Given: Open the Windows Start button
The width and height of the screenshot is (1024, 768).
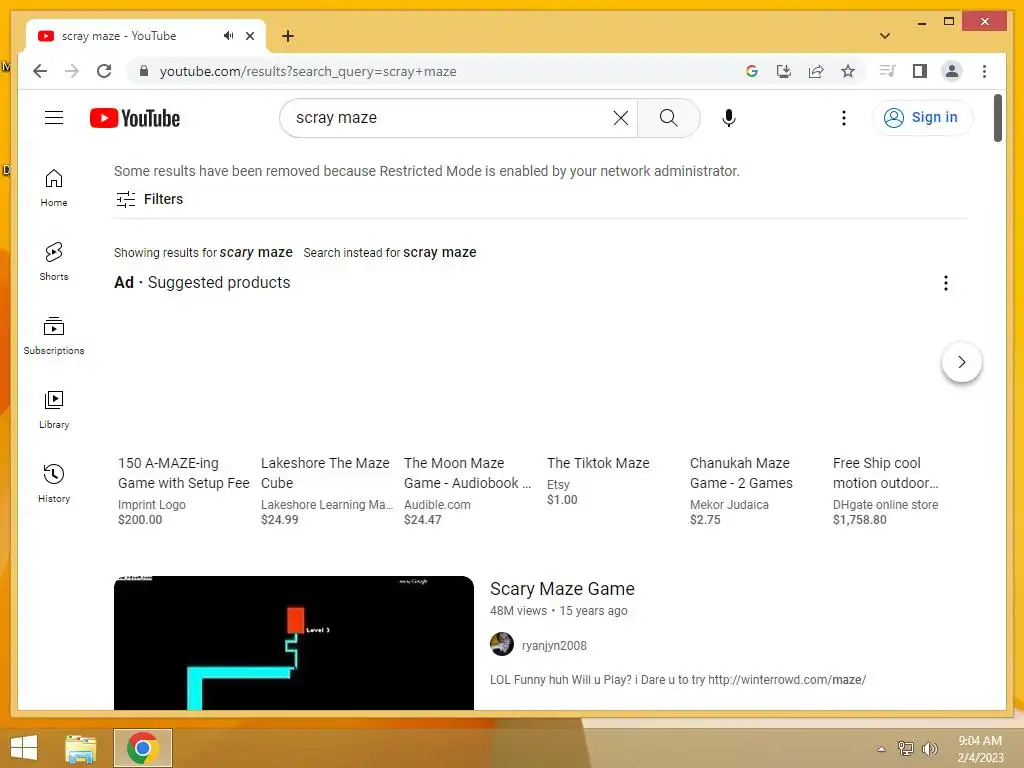Looking at the screenshot, I should pyautogui.click(x=24, y=748).
